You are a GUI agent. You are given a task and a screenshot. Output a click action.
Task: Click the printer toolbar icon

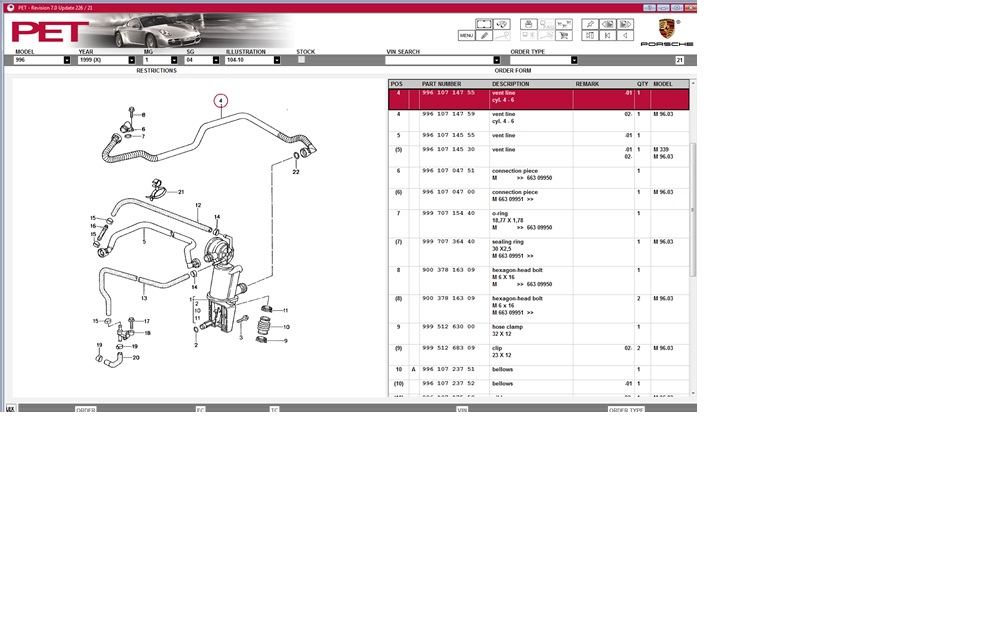point(528,24)
